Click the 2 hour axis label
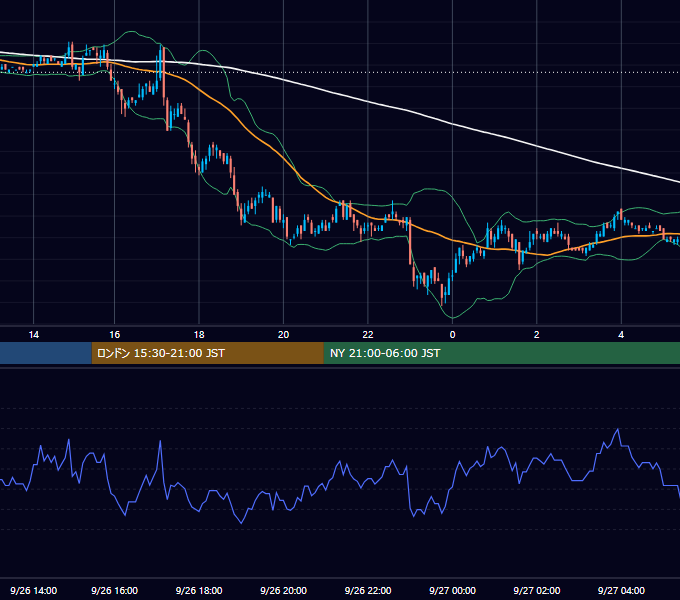This screenshot has height=600, width=680. coord(536,335)
